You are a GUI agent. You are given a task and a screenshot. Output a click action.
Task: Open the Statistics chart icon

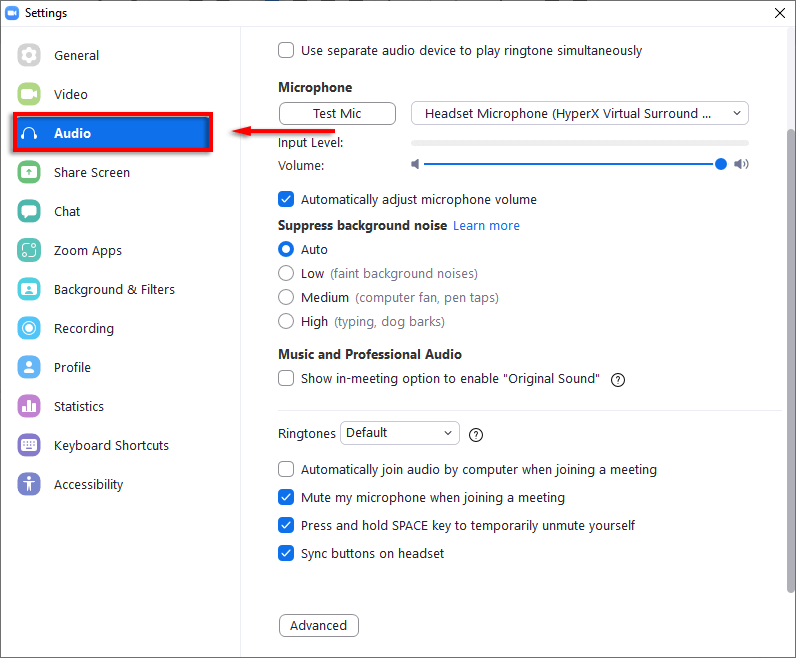pyautogui.click(x=29, y=406)
